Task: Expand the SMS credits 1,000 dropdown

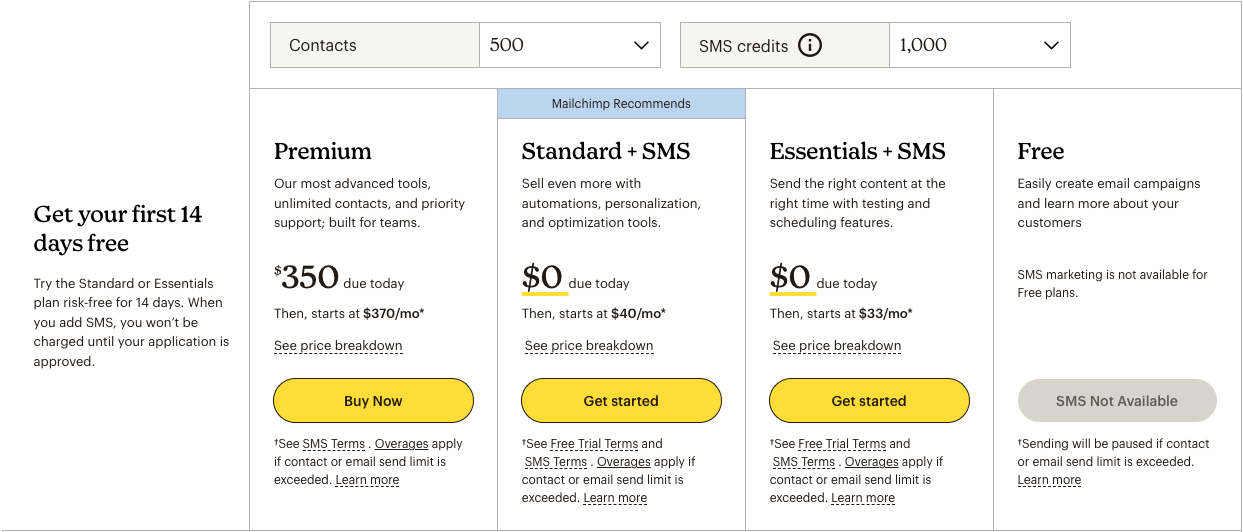Action: pos(979,46)
